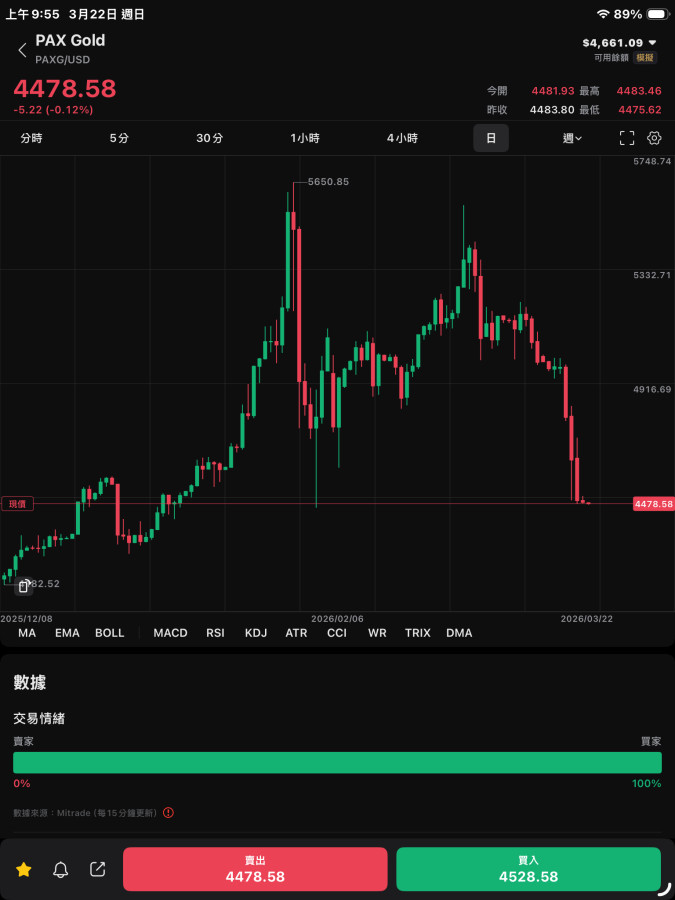Open chart settings gear
The width and height of the screenshot is (675, 900).
[655, 138]
